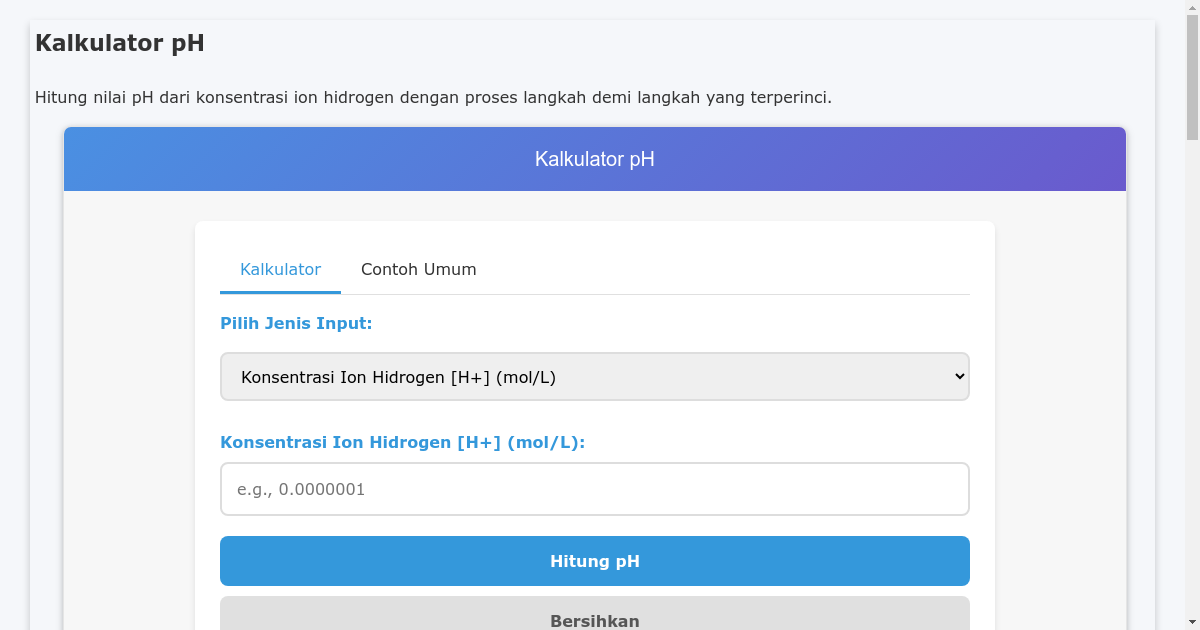Click the active tab underline indicator

click(x=280, y=291)
